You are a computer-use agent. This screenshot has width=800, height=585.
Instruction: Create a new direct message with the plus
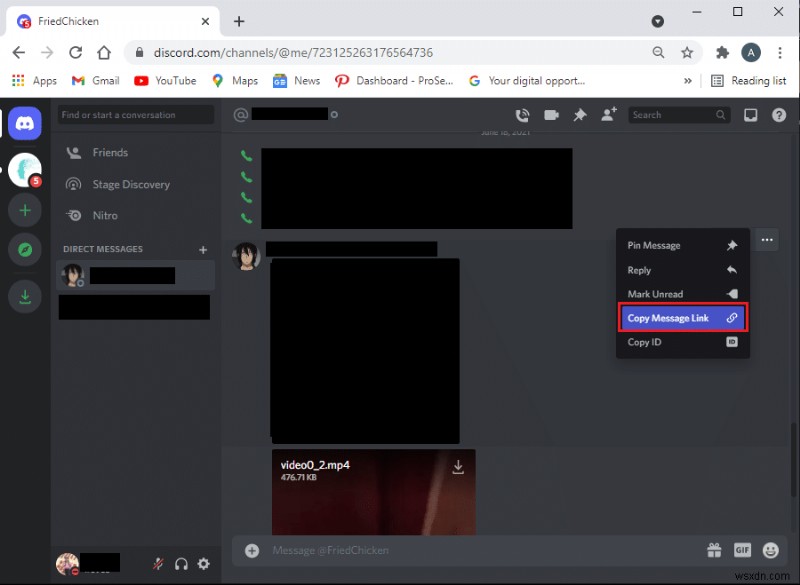(203, 249)
